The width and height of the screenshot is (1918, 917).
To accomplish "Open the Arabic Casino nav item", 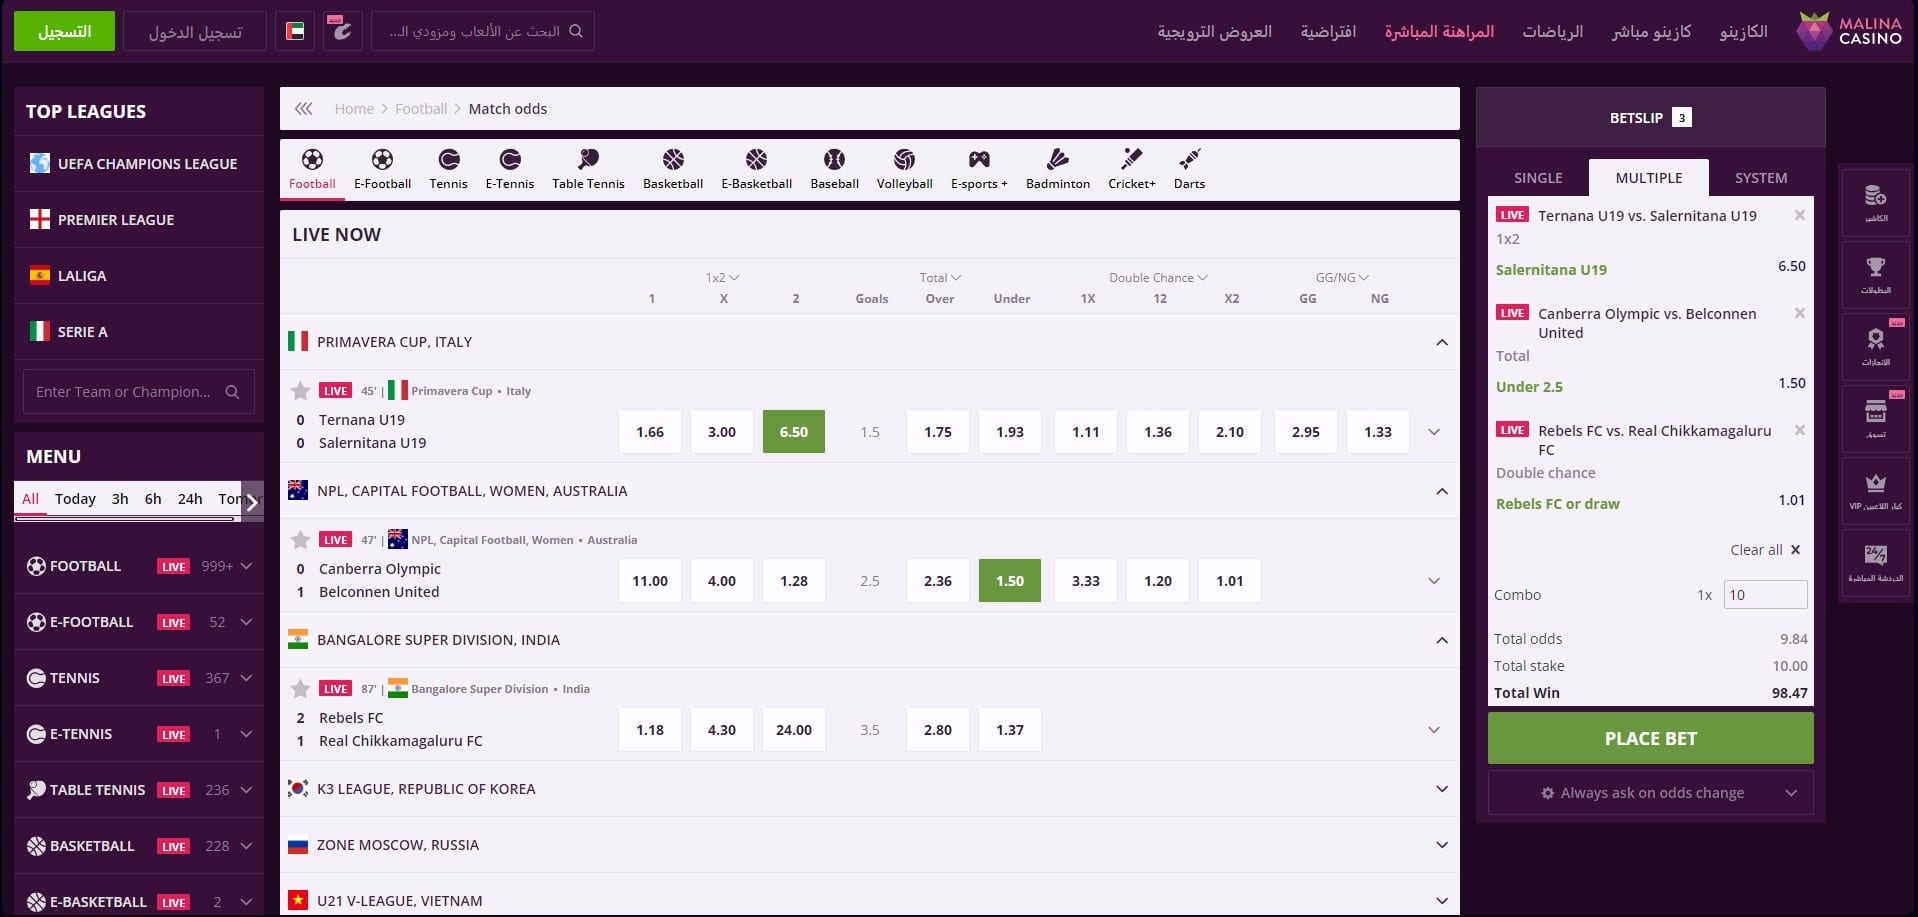I will pos(1743,32).
